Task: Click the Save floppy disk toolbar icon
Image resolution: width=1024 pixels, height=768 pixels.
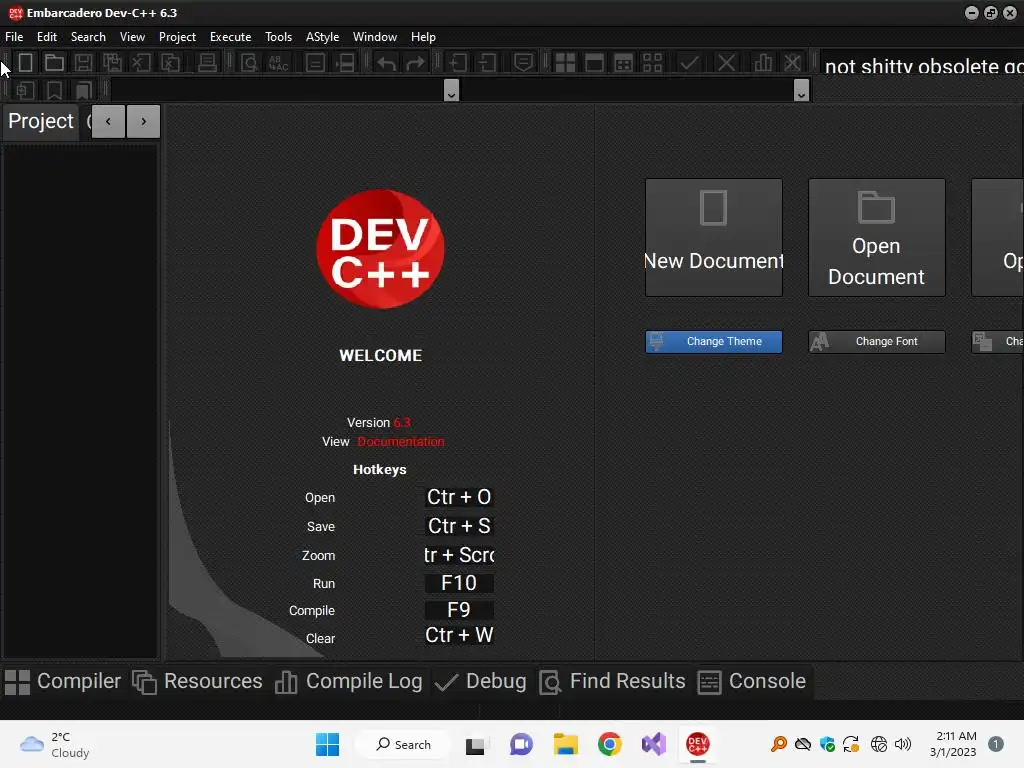Action: click(83, 63)
